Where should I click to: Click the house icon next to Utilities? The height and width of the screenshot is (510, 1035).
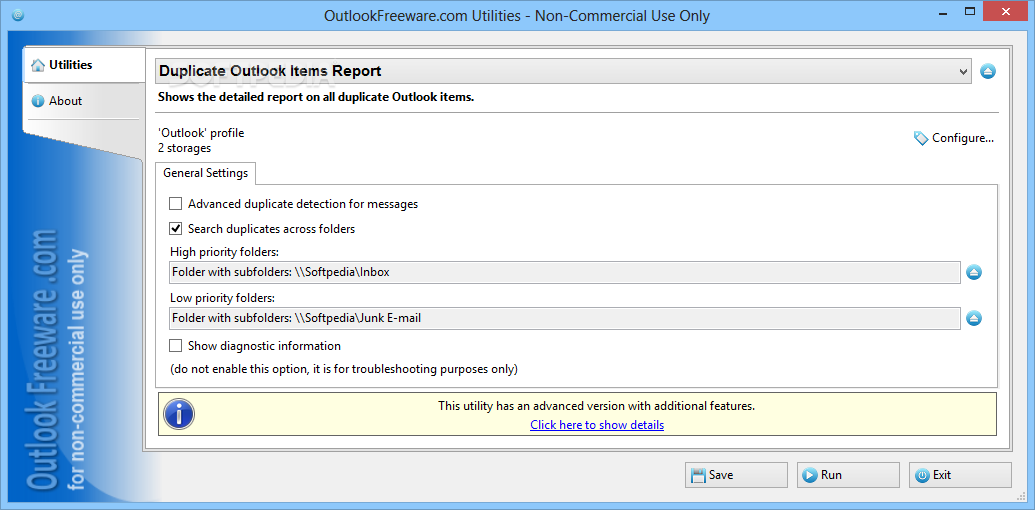(x=38, y=65)
